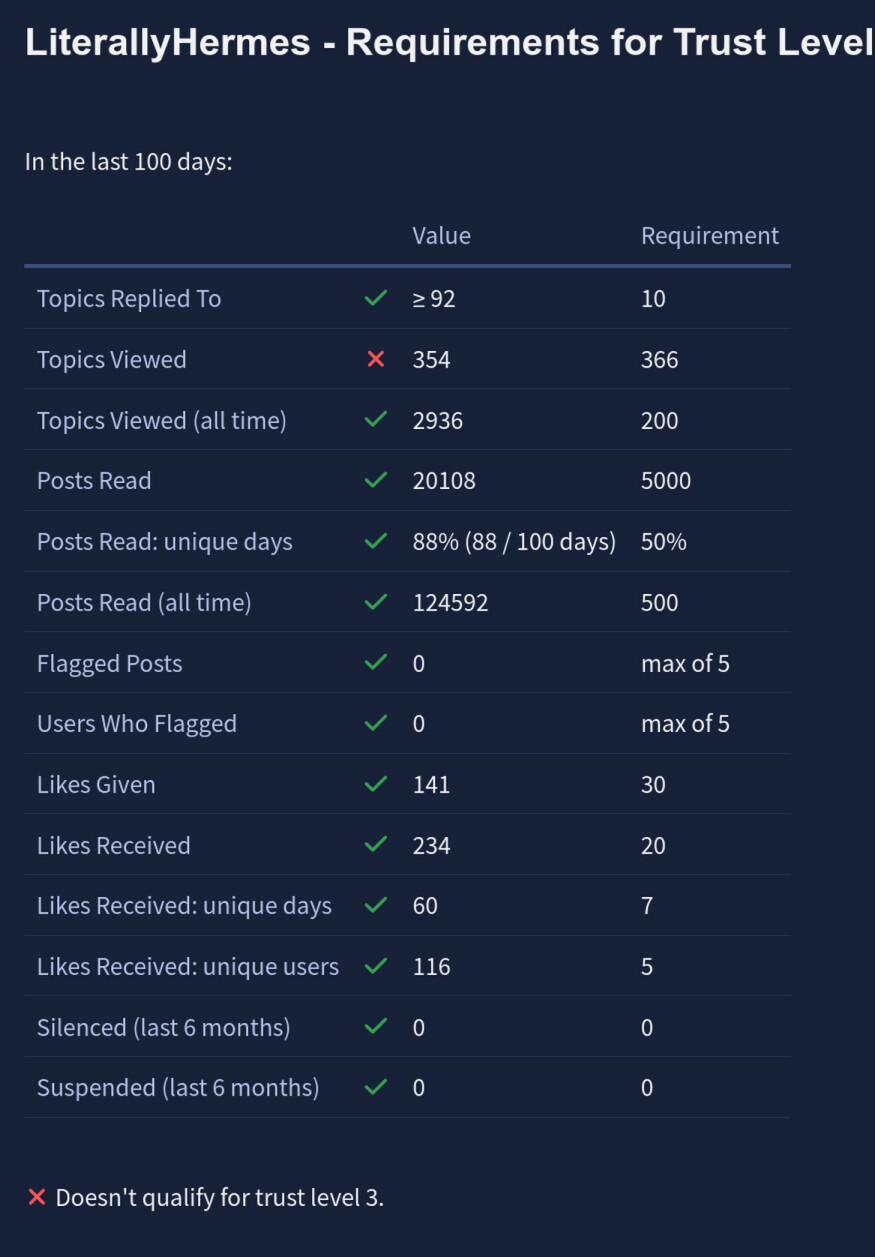
Task: Click the 88% (88 / 100 days) value
Action: pyautogui.click(x=514, y=542)
